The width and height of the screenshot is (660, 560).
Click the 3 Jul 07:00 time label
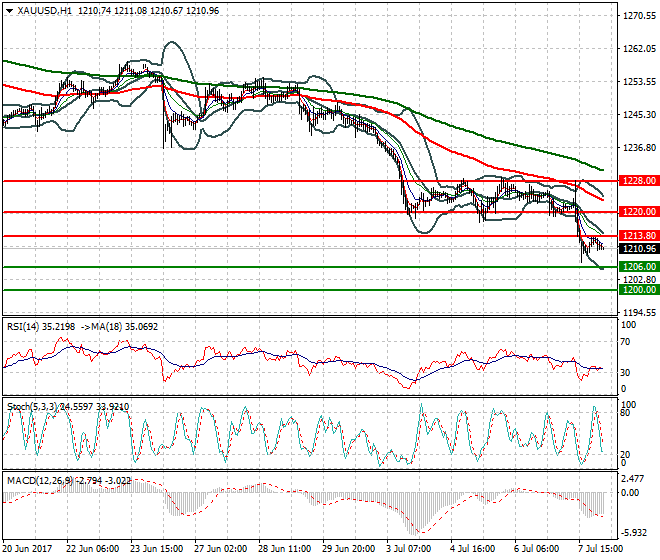pyautogui.click(x=408, y=549)
